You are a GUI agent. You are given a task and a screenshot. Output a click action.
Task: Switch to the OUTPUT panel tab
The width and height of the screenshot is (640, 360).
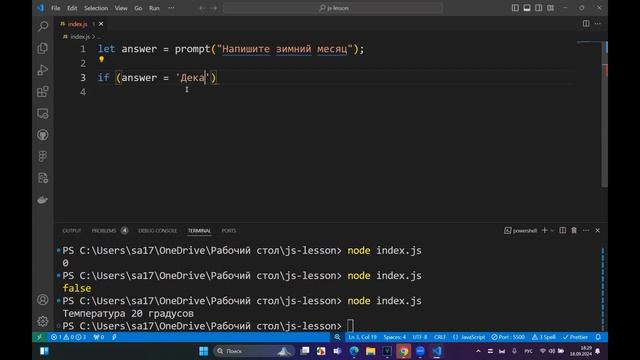tap(71, 231)
